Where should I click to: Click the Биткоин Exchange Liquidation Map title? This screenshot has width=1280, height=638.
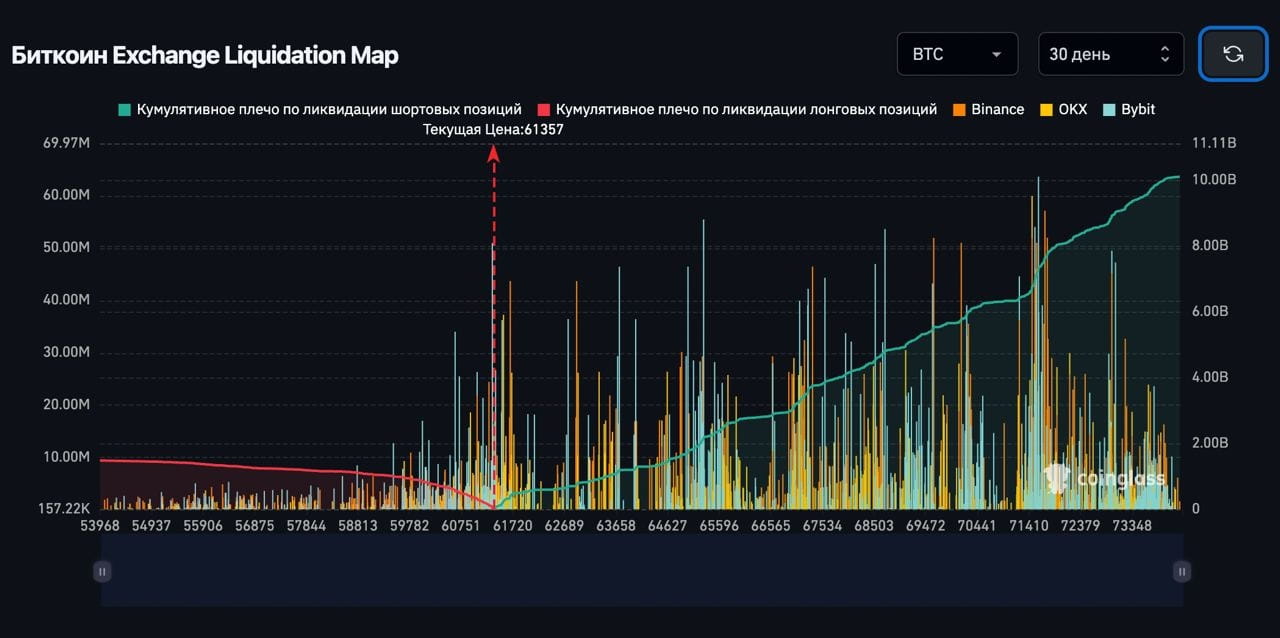(203, 55)
